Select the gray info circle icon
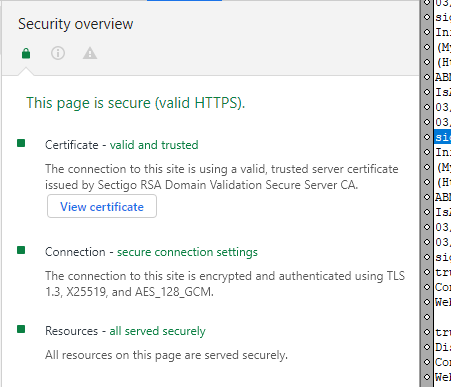The image size is (451, 387). click(58, 53)
